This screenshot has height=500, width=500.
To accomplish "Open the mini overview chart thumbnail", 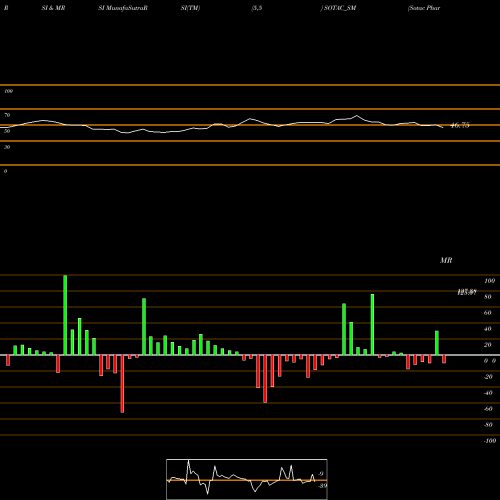I will coord(247,479).
